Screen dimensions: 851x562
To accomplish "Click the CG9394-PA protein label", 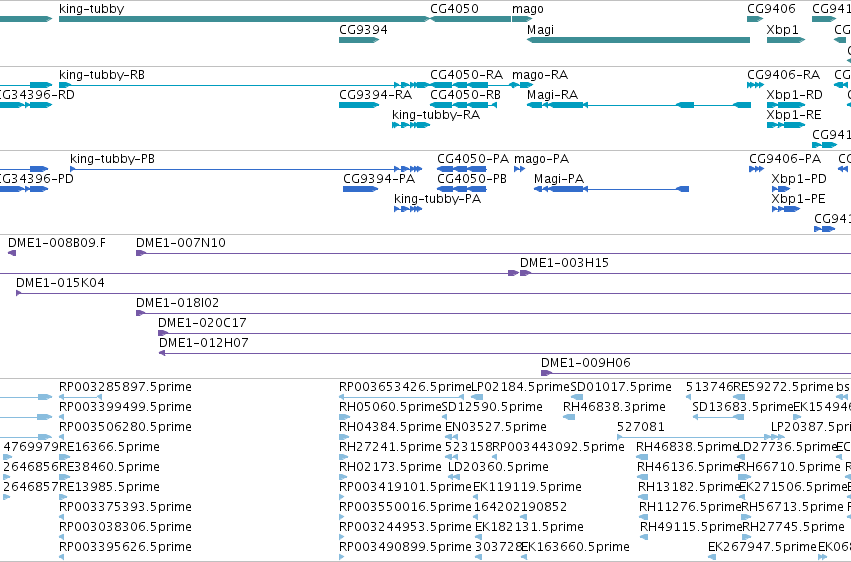I will coord(379,178).
